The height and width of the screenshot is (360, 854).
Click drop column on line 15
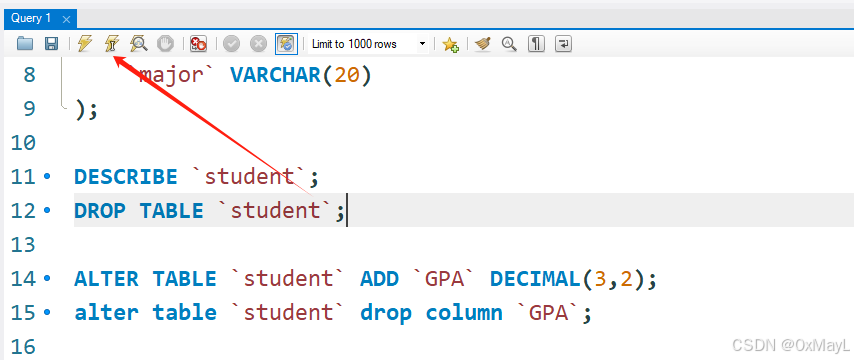431,313
